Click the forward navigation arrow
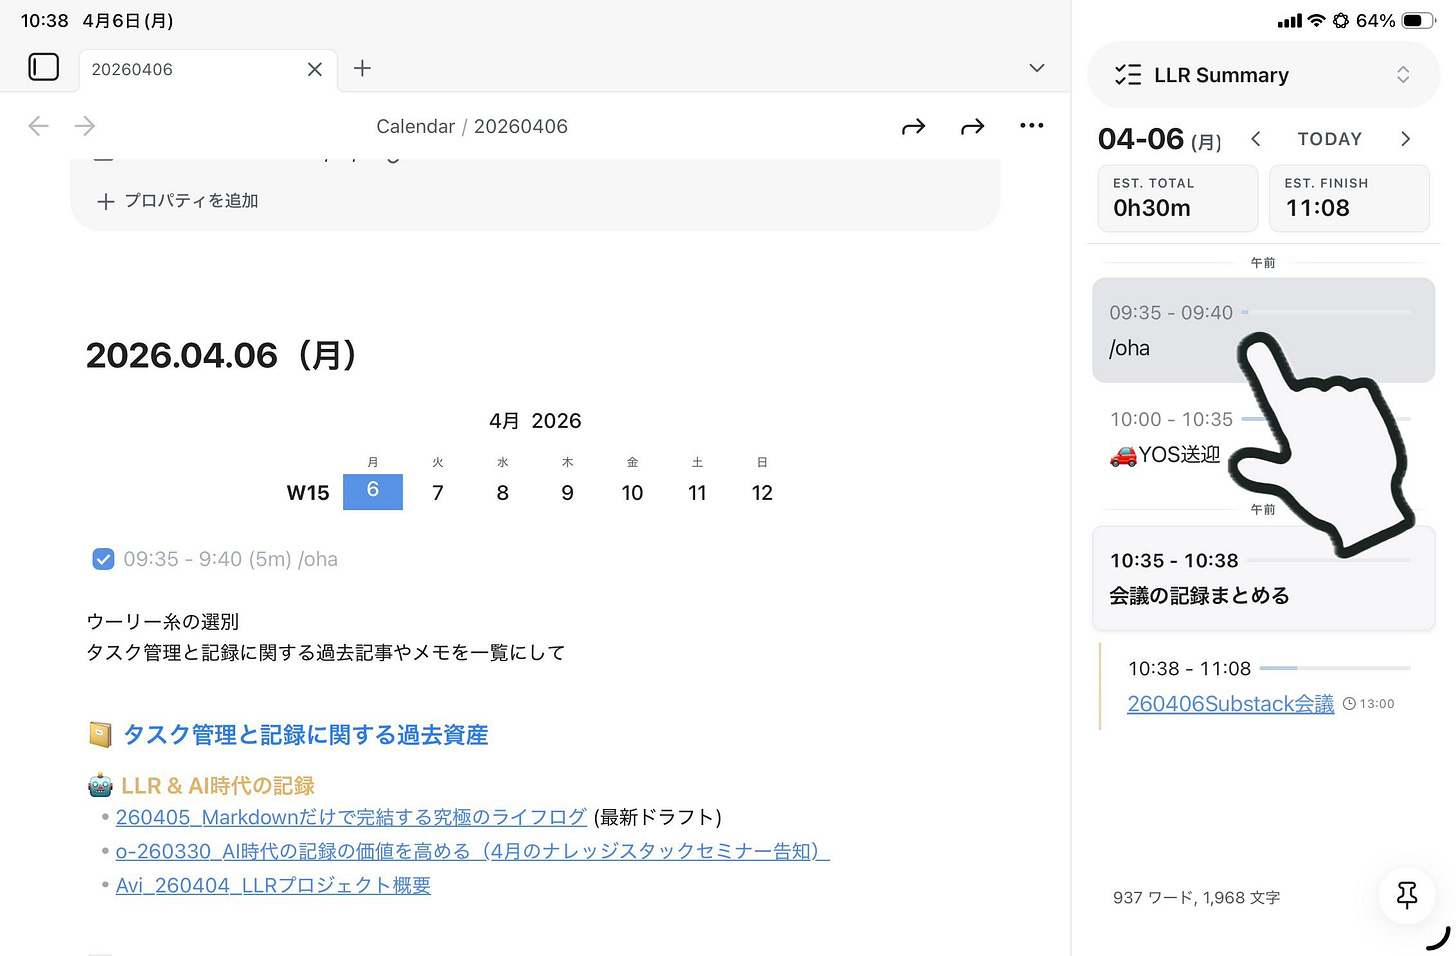The image size is (1456, 956). (x=85, y=125)
